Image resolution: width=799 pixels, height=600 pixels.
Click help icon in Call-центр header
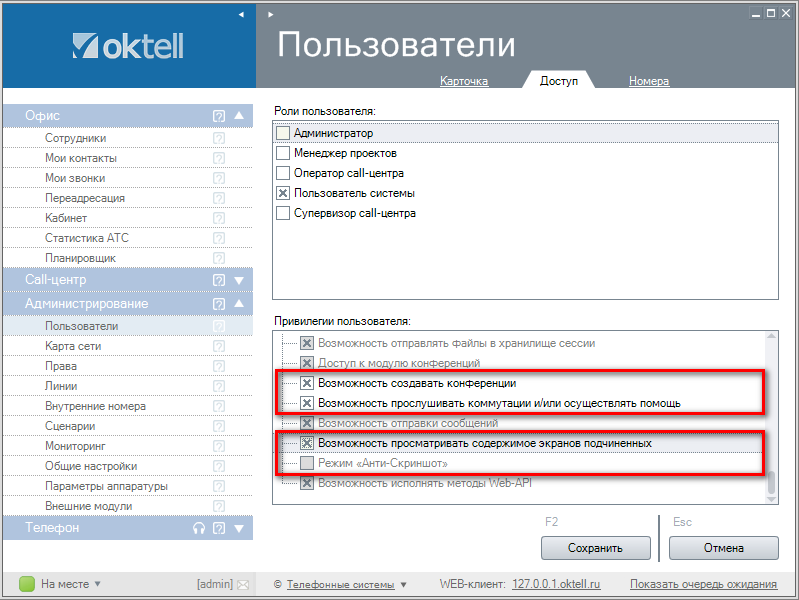tap(219, 280)
